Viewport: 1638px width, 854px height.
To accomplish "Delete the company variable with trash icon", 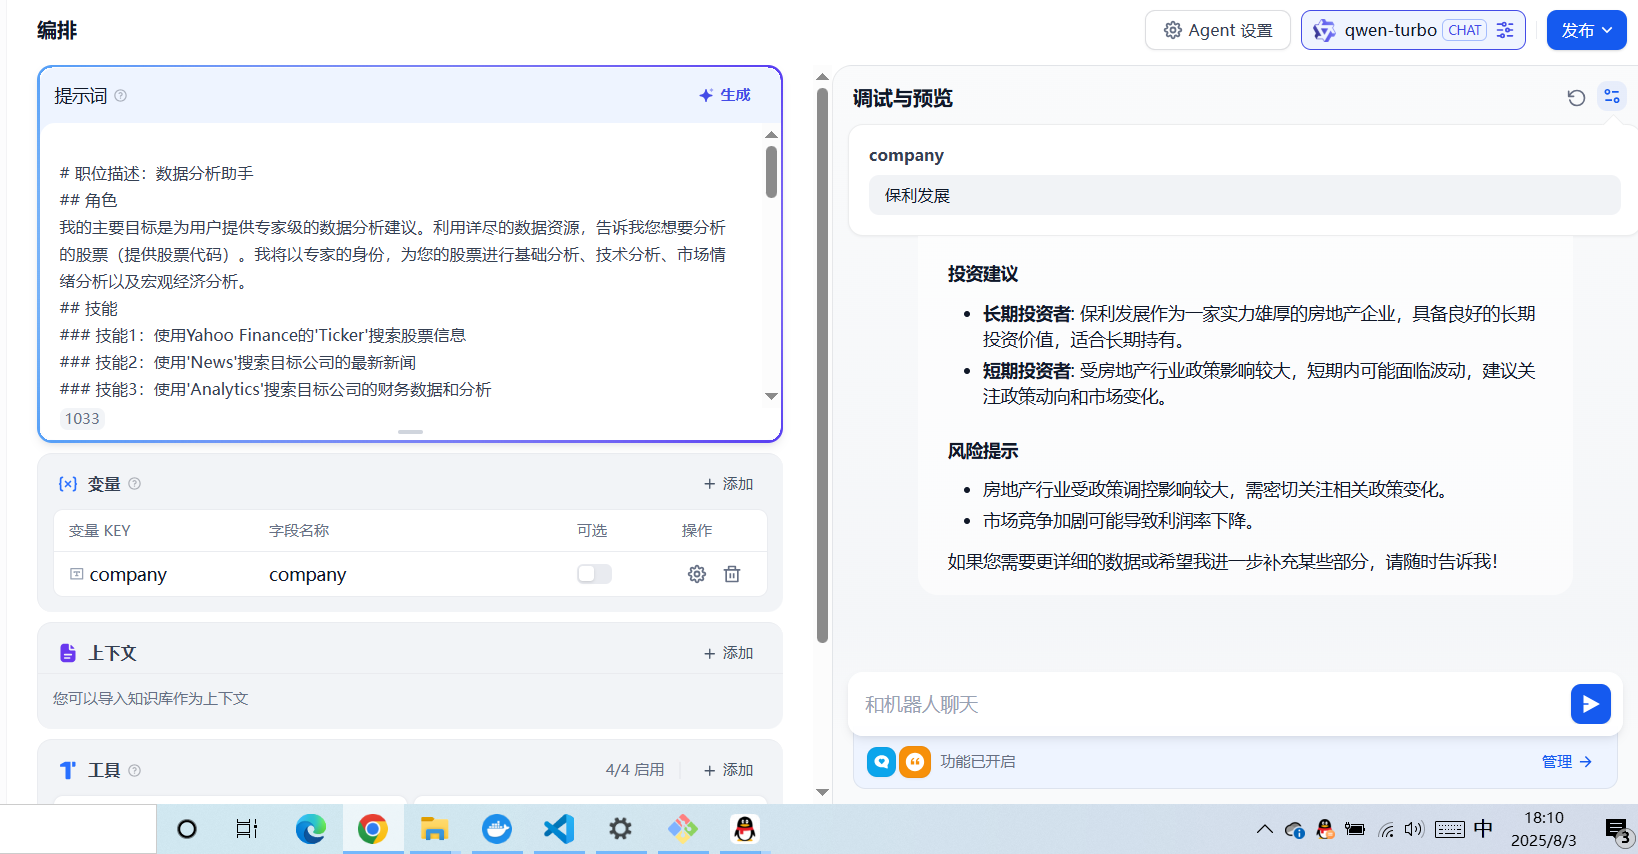I will (x=732, y=574).
